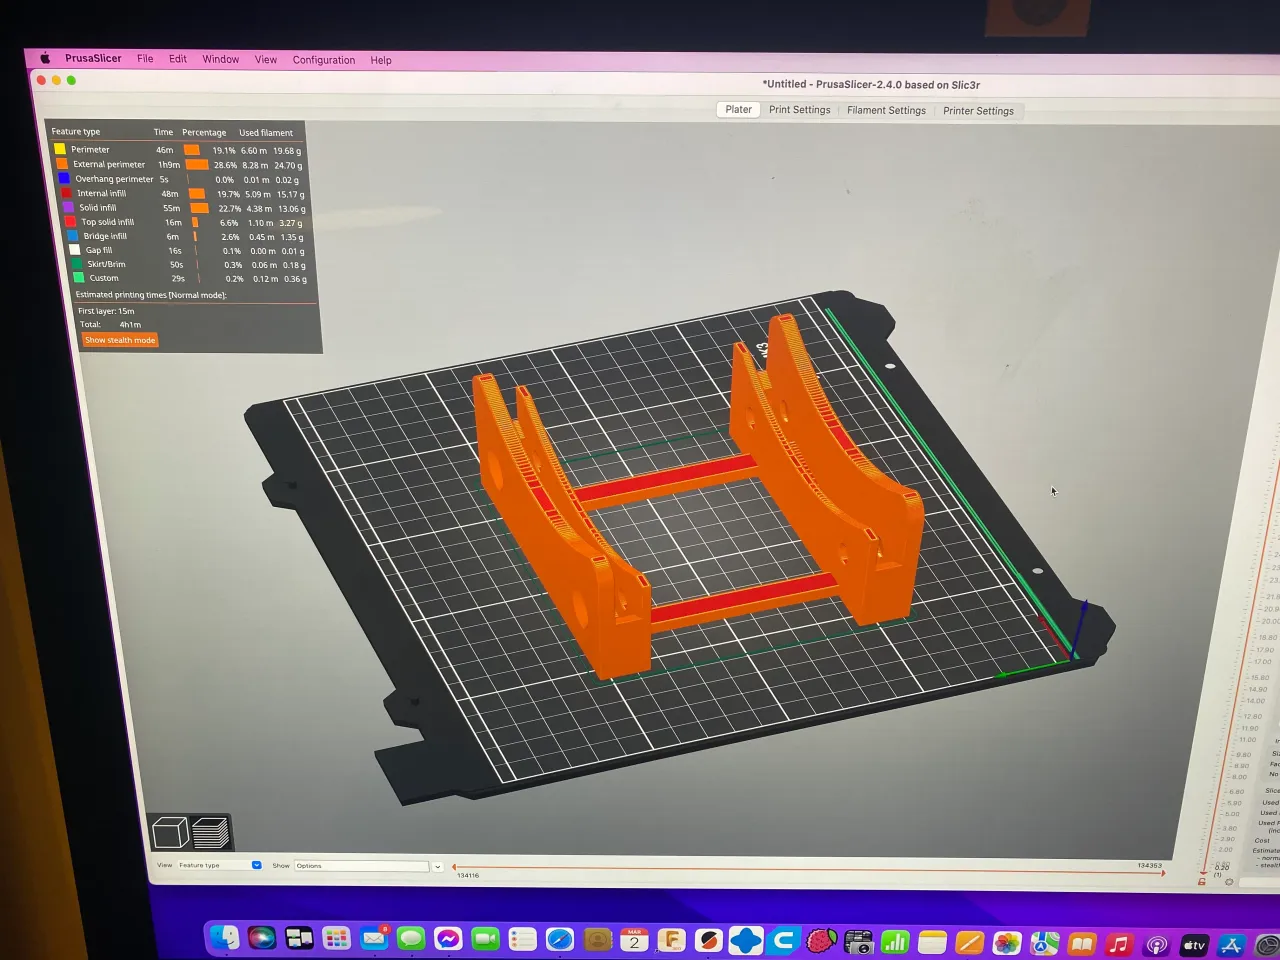Open the App Store in the dock
The height and width of the screenshot is (960, 1280).
1231,944
